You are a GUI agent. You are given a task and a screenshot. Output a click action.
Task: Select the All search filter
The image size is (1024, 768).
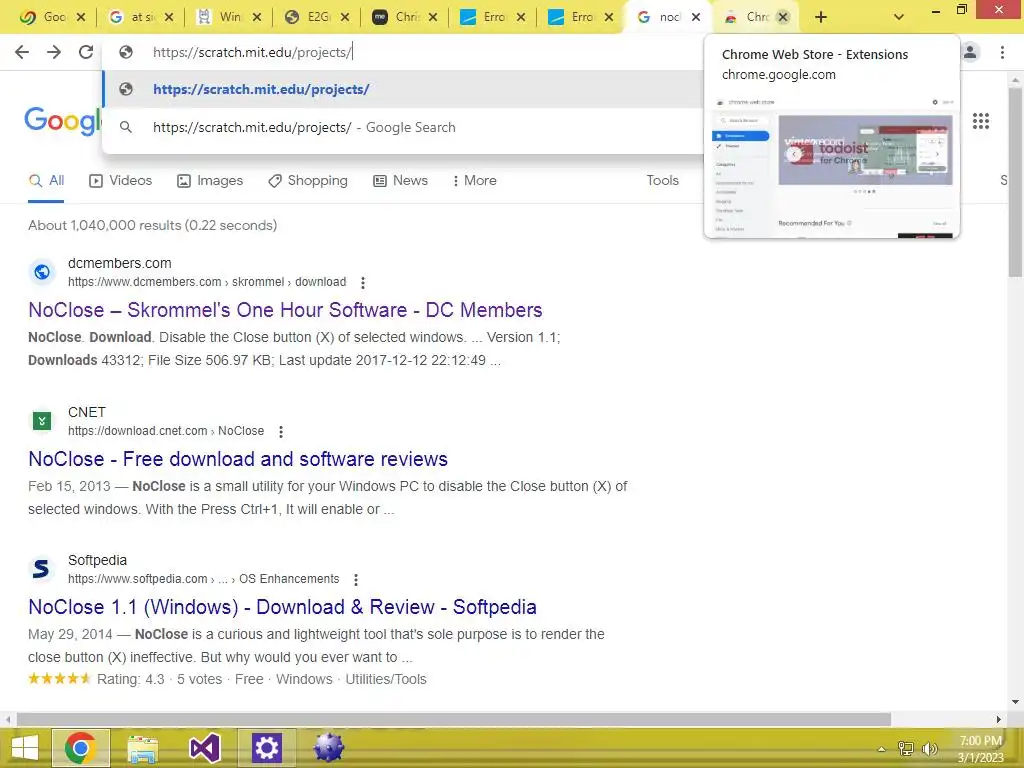[46, 180]
